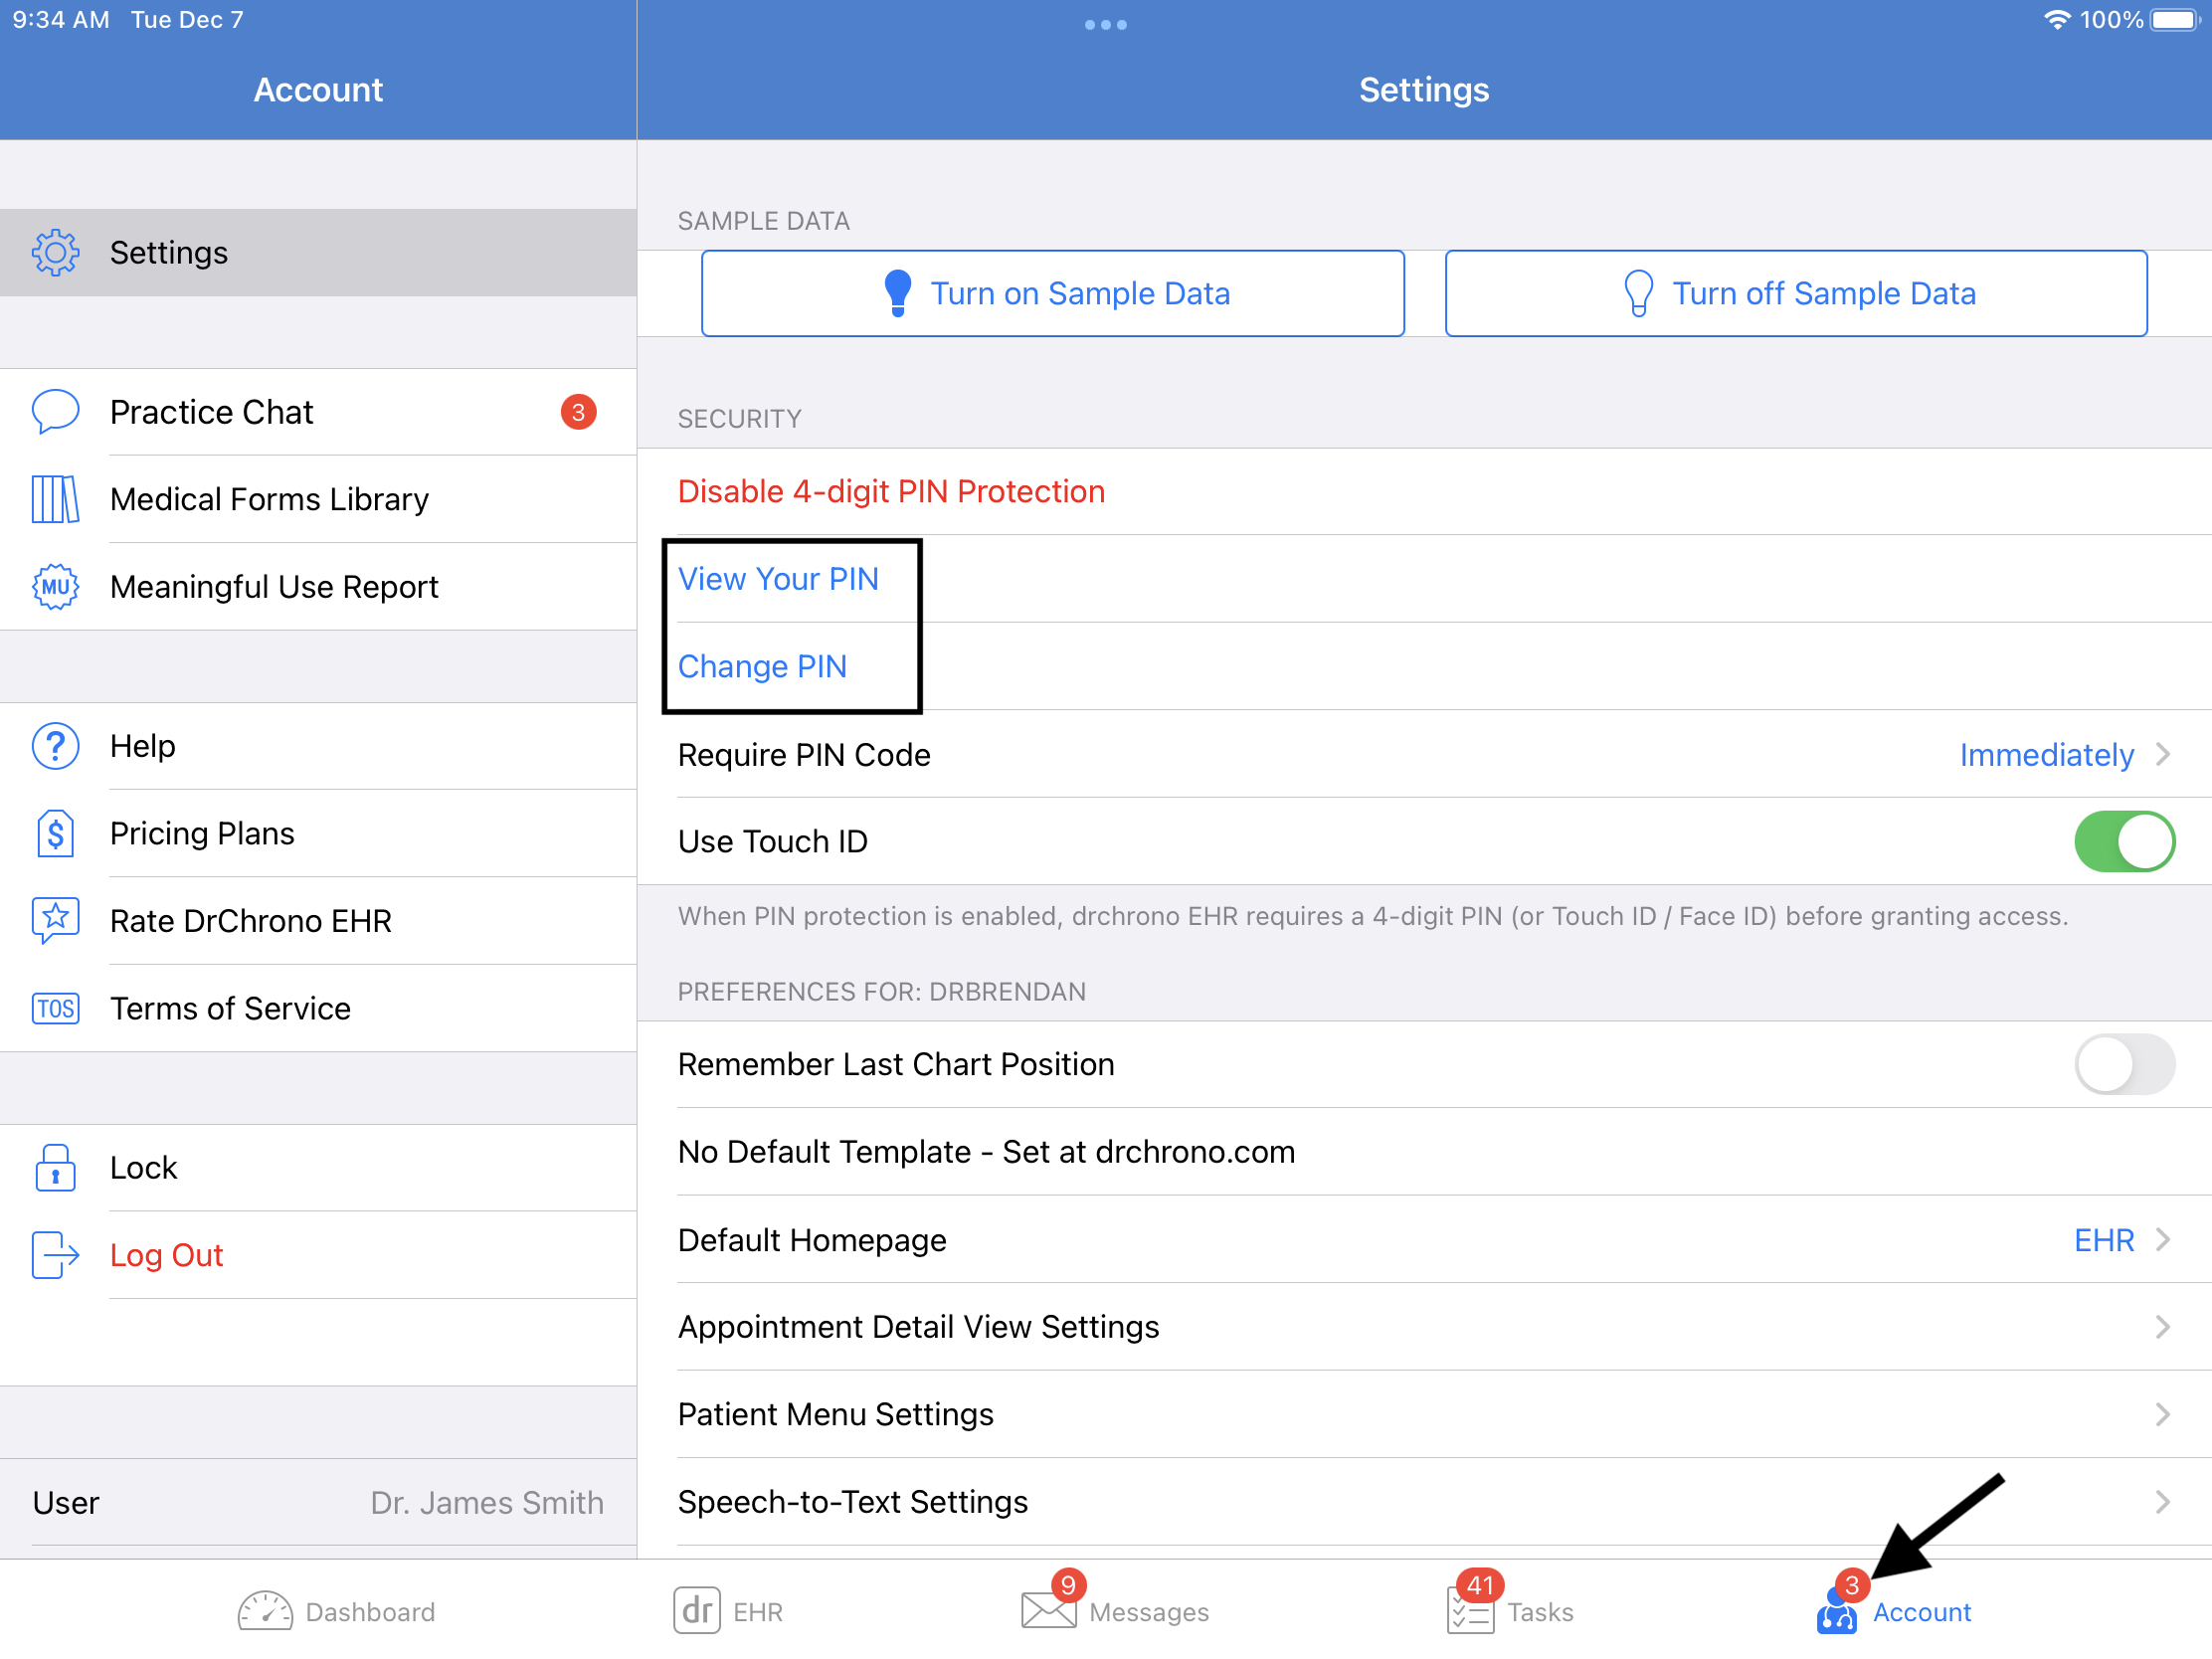Viewport: 2212px width, 1659px height.
Task: Click the Settings gear icon
Action: 55,252
